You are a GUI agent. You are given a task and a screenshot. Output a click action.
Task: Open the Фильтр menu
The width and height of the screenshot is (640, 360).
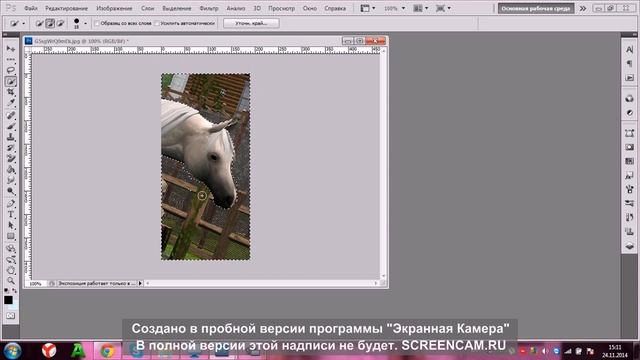[x=209, y=8]
